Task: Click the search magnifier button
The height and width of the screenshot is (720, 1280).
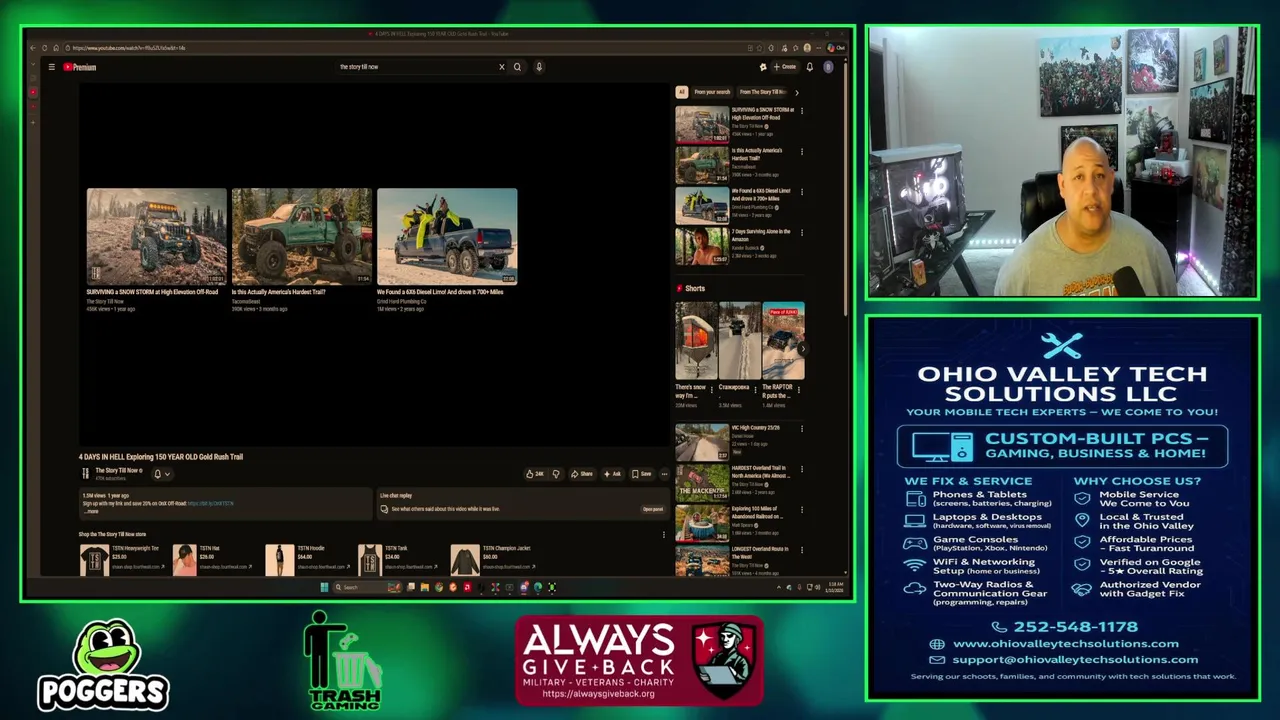Action: point(517,67)
